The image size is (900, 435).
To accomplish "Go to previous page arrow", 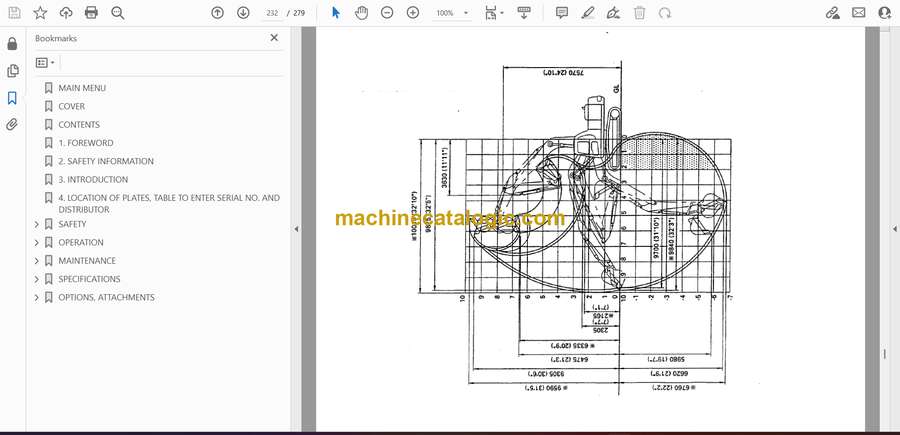I will tap(218, 13).
